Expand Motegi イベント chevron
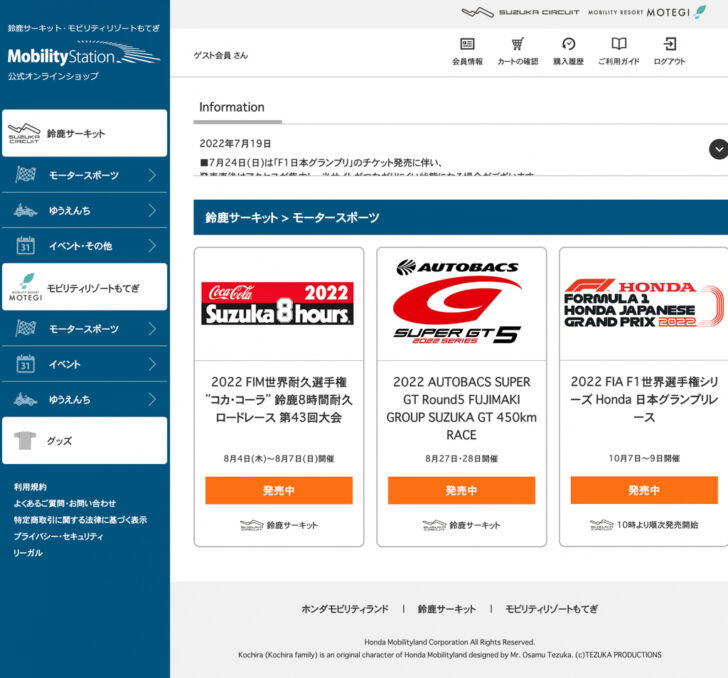The width and height of the screenshot is (728, 678). 152,364
